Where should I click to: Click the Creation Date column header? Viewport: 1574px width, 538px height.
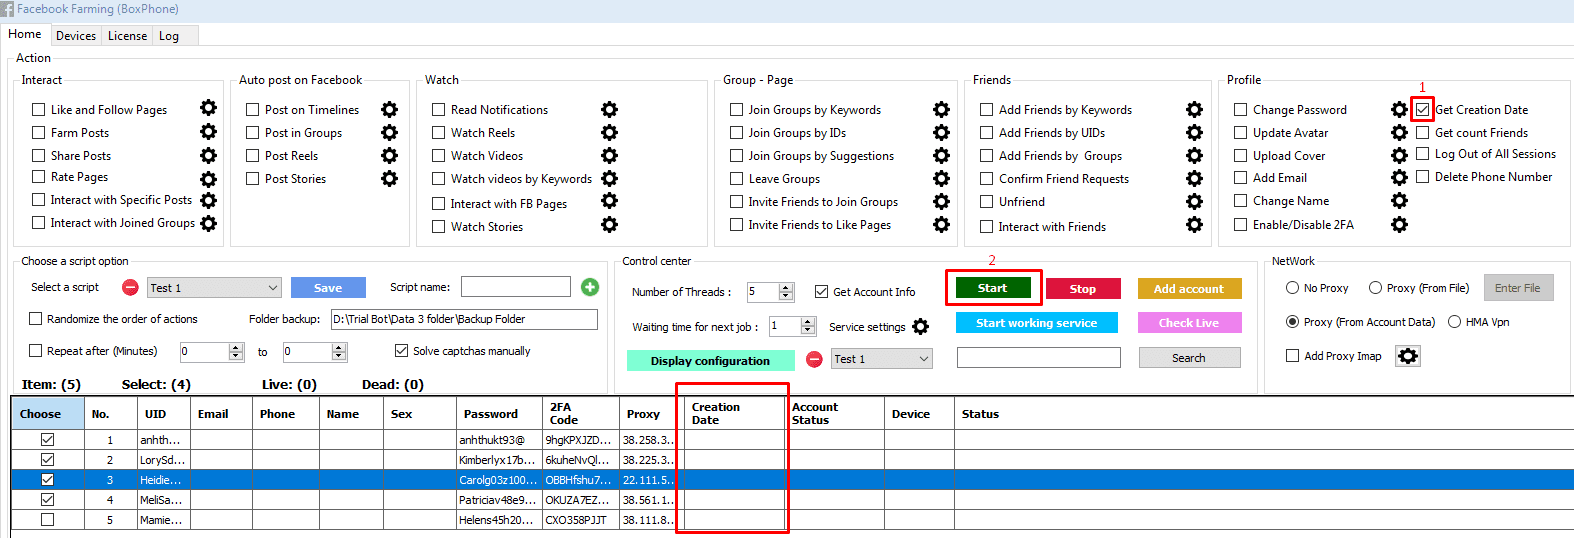tap(733, 413)
